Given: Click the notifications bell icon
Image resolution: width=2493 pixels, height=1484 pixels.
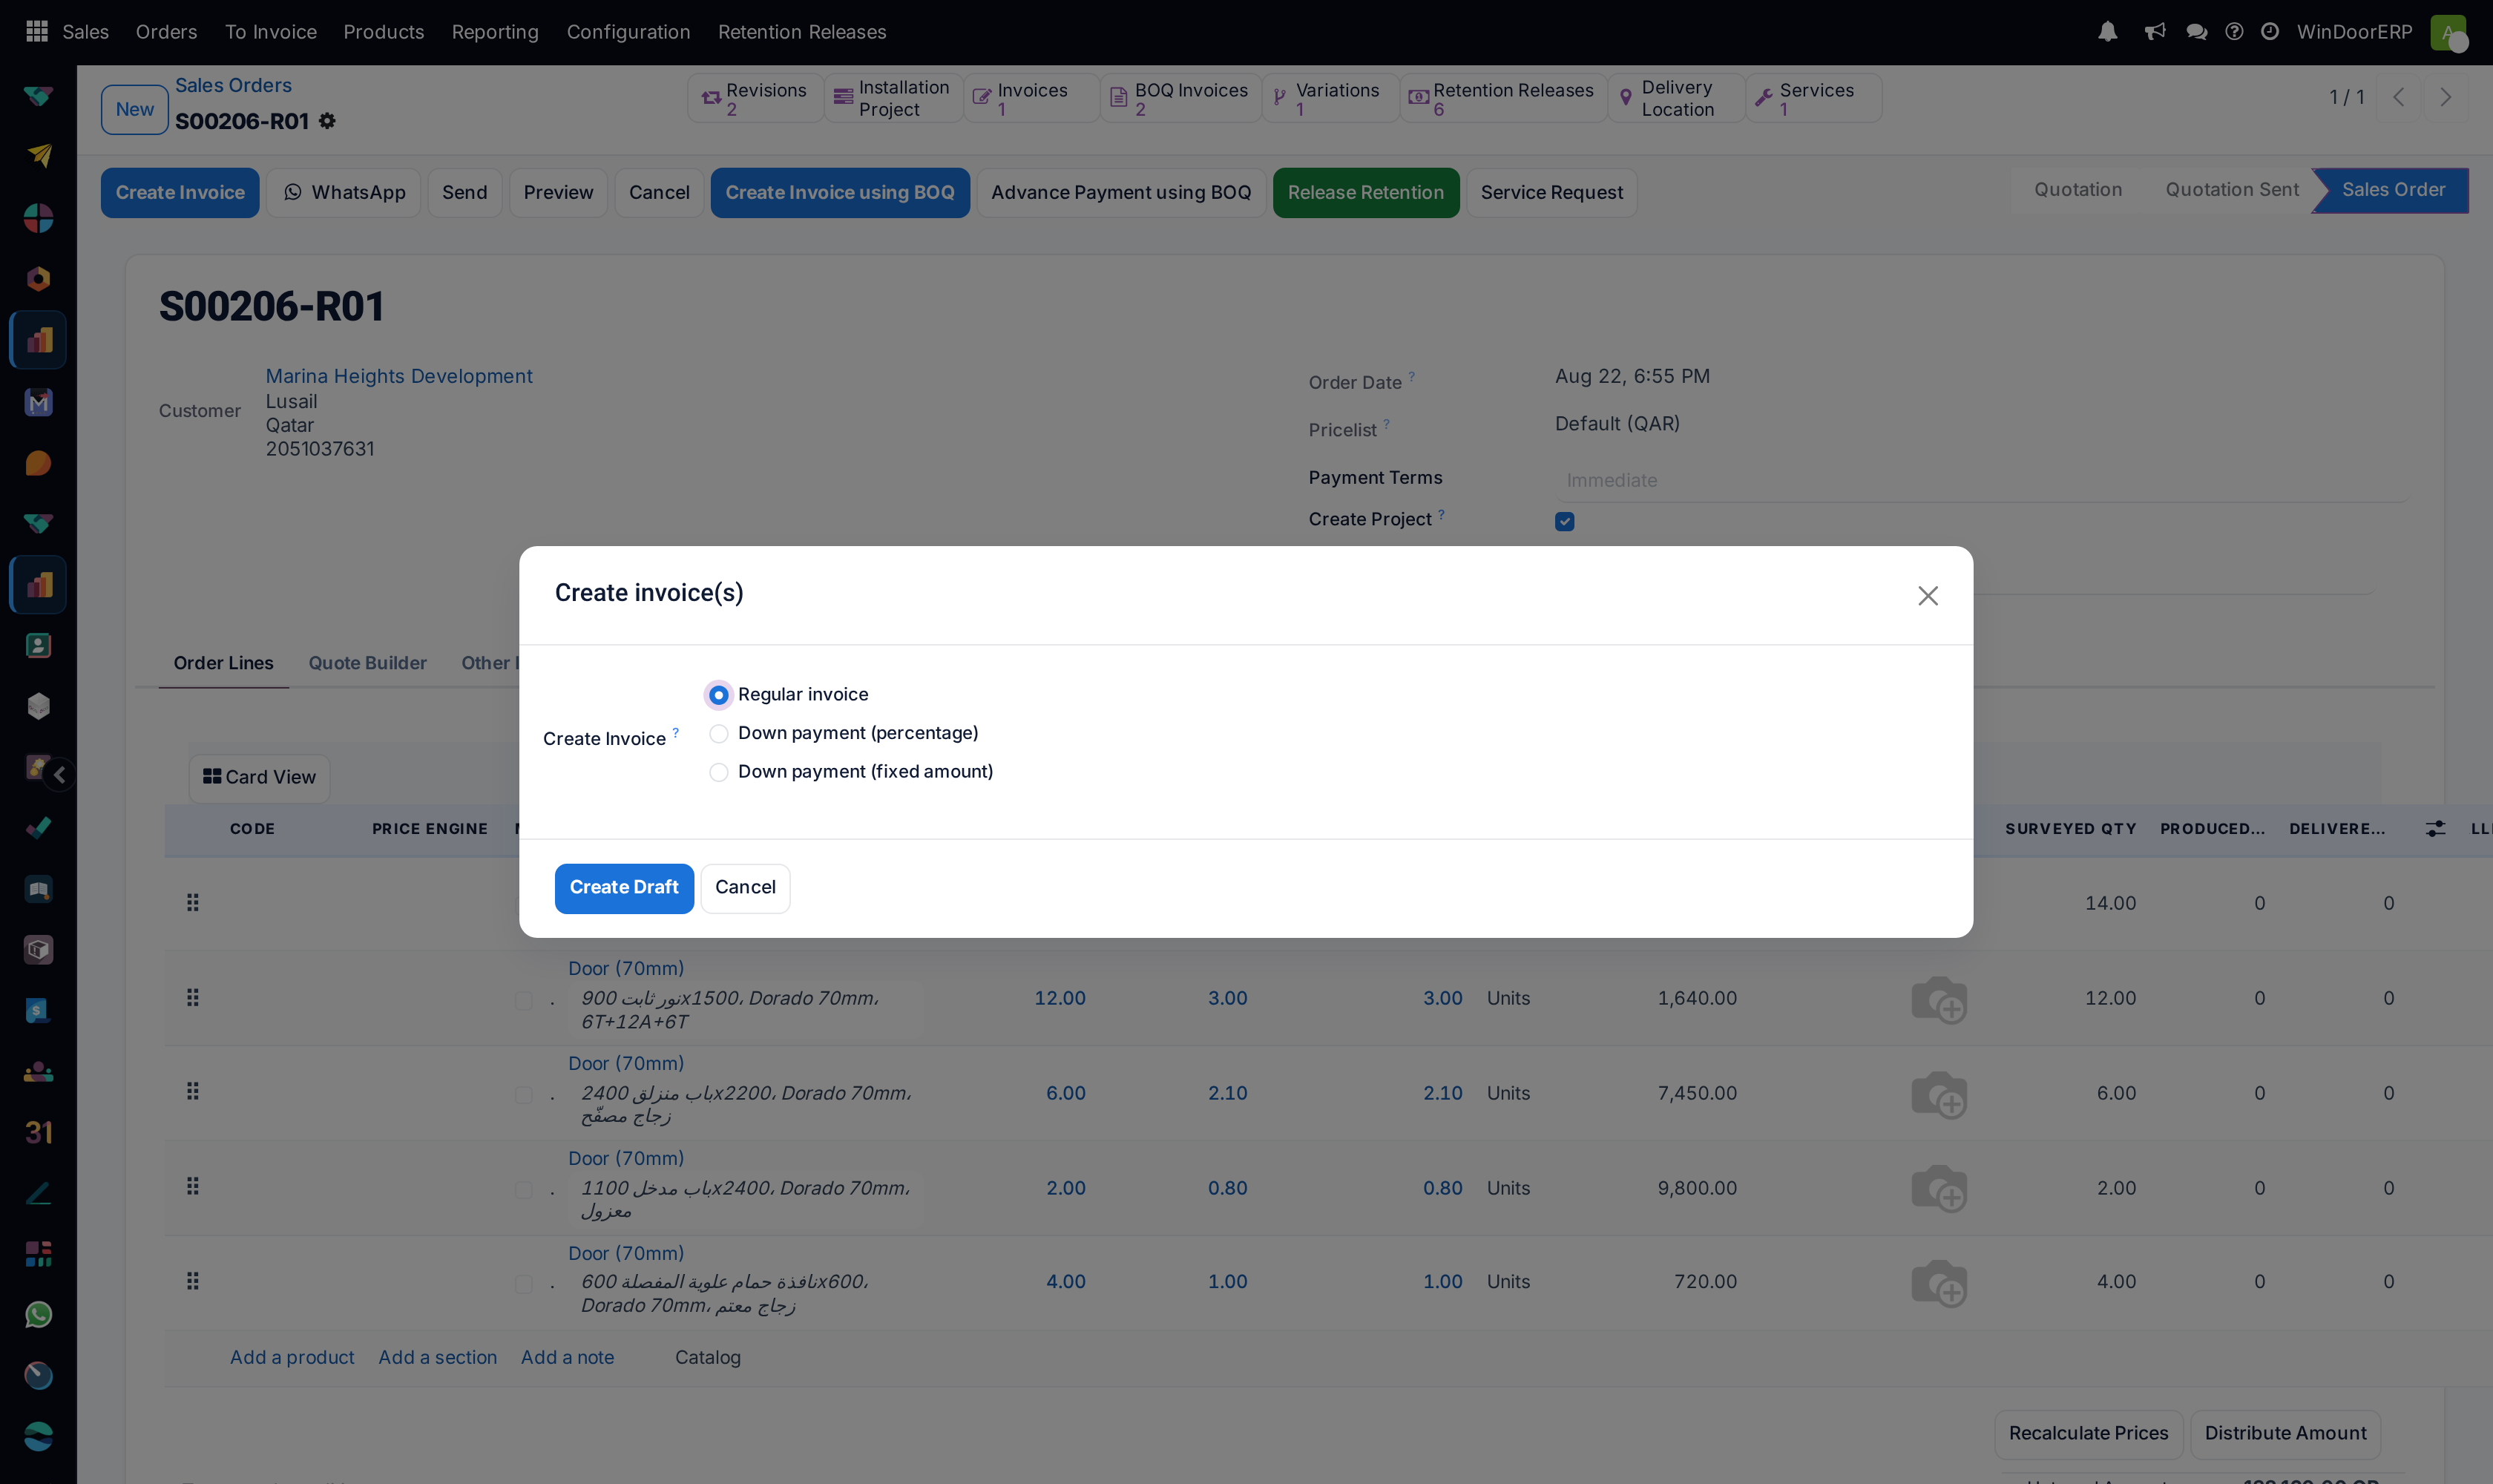Looking at the screenshot, I should 2107,31.
